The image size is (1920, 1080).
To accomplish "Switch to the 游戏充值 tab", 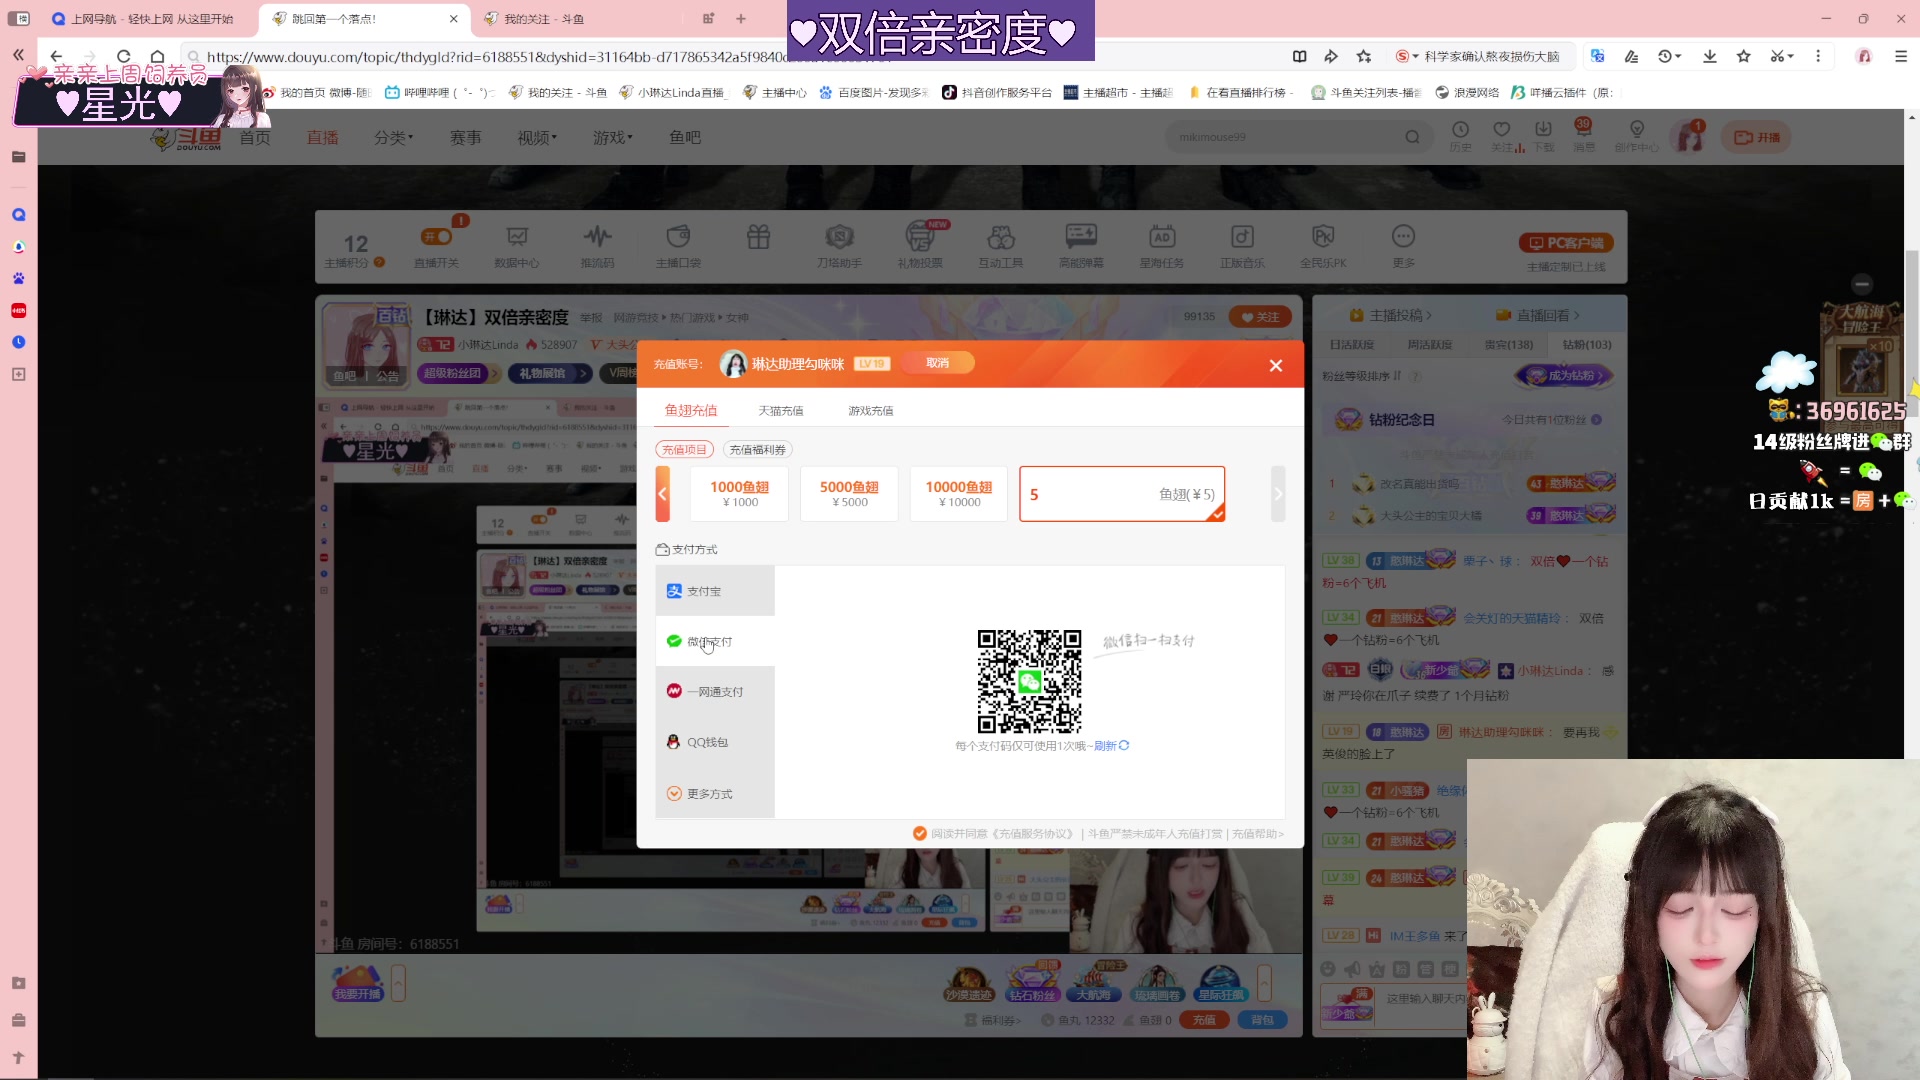I will coord(871,411).
